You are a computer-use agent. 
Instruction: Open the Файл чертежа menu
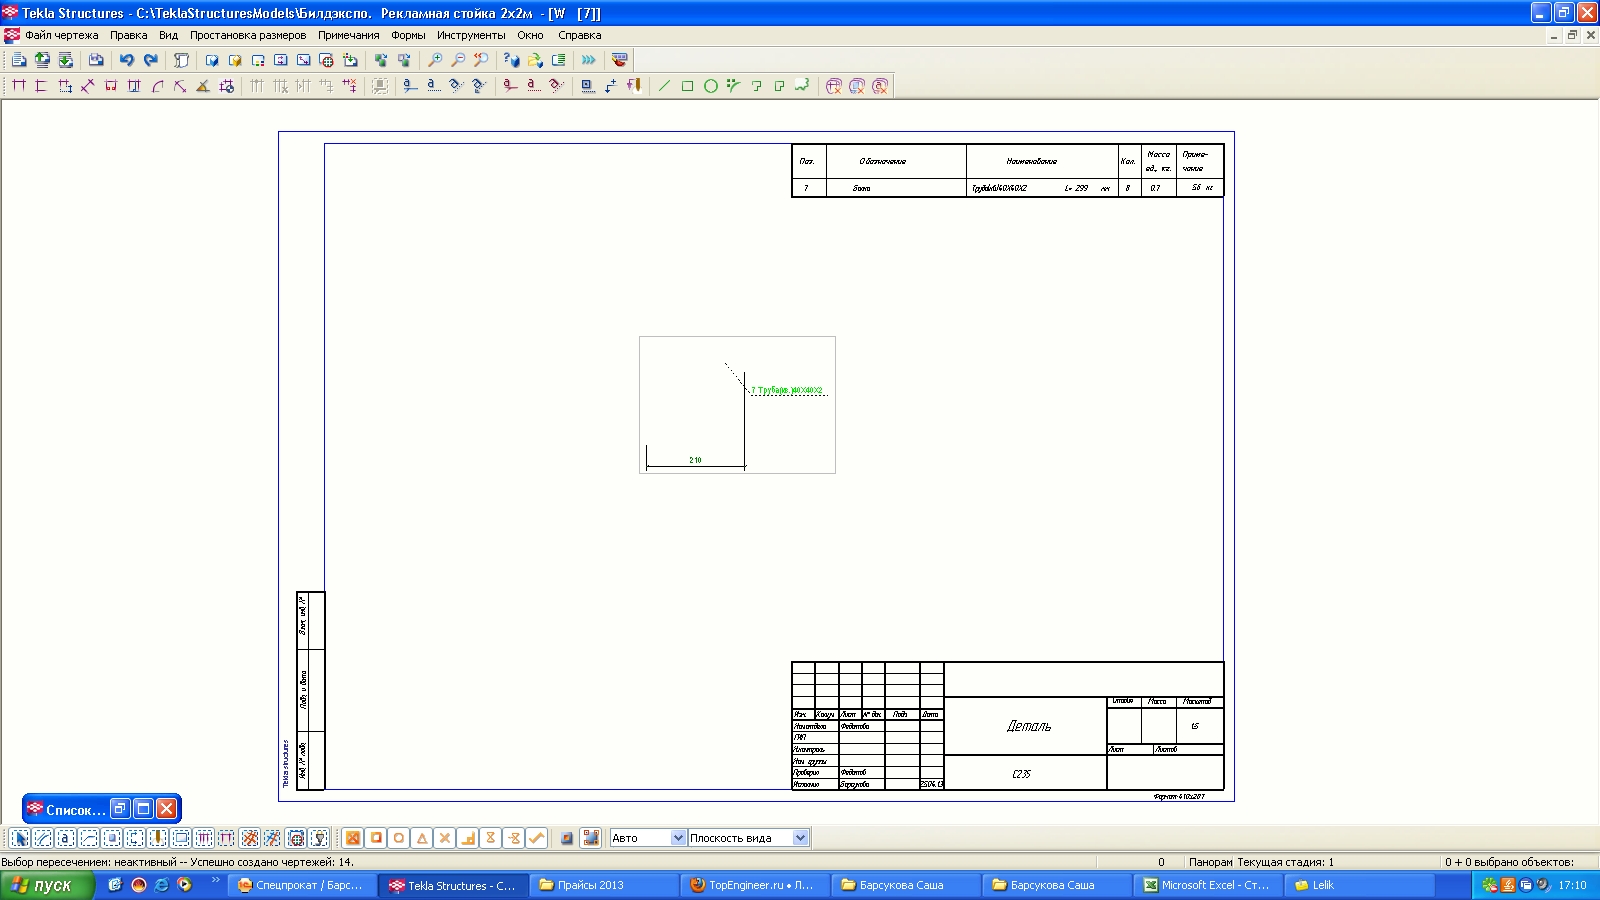[x=61, y=35]
